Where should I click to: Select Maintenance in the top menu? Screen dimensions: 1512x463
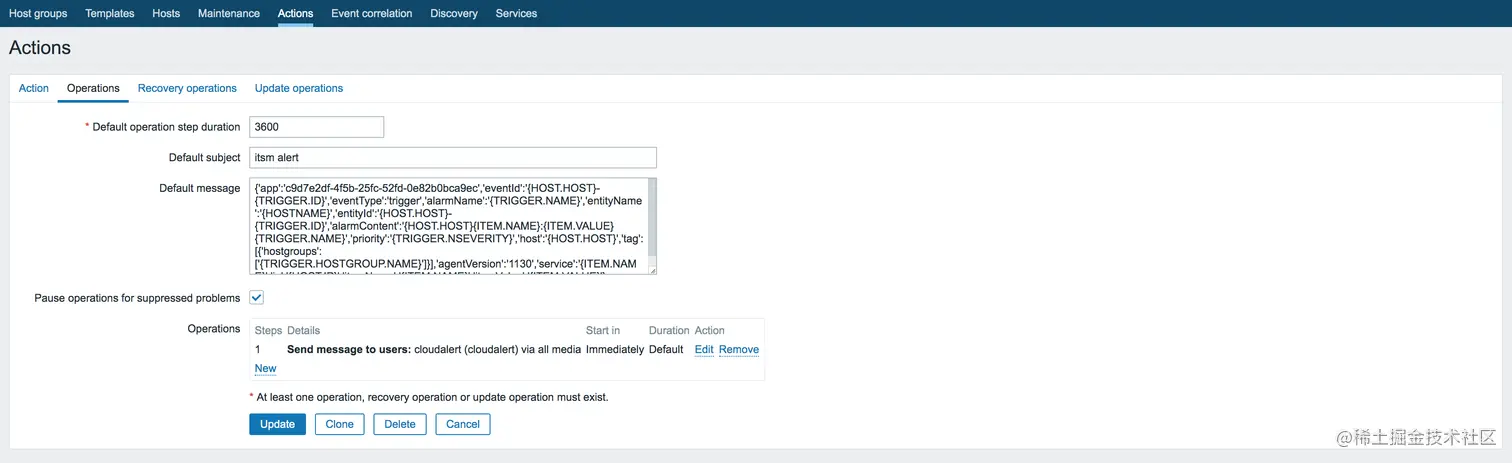[229, 13]
